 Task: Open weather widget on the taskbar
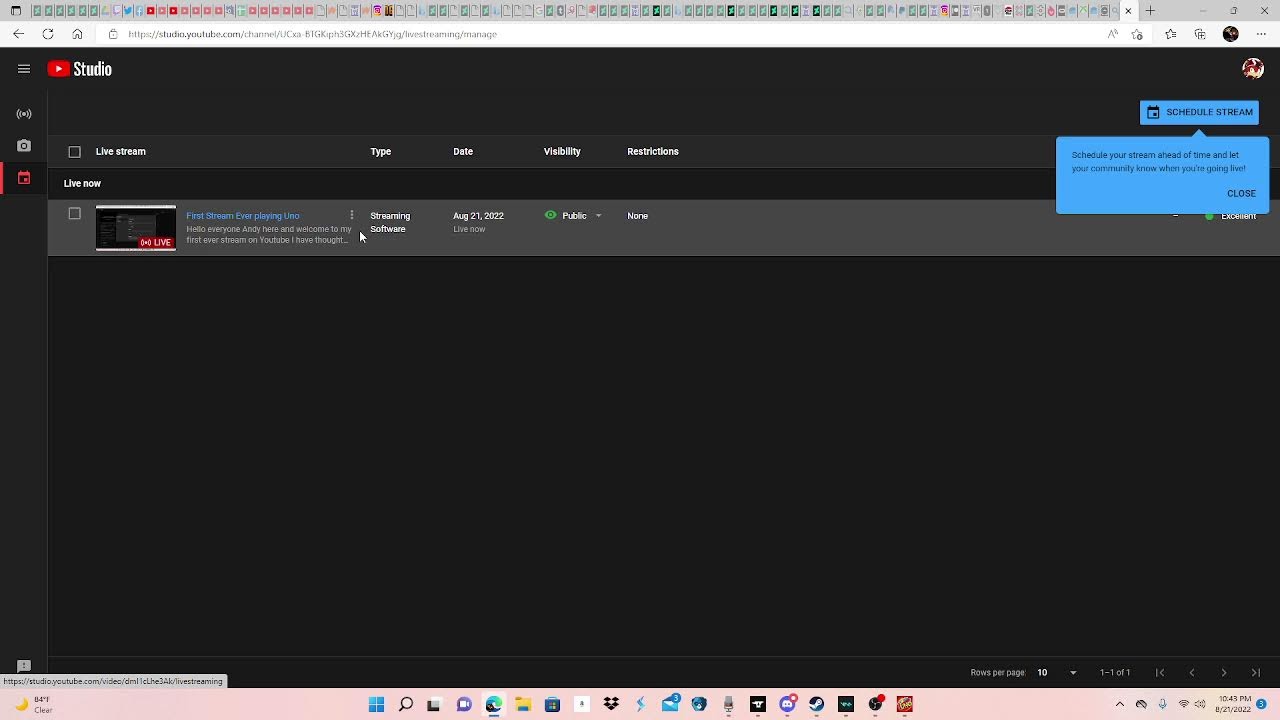pos(32,705)
